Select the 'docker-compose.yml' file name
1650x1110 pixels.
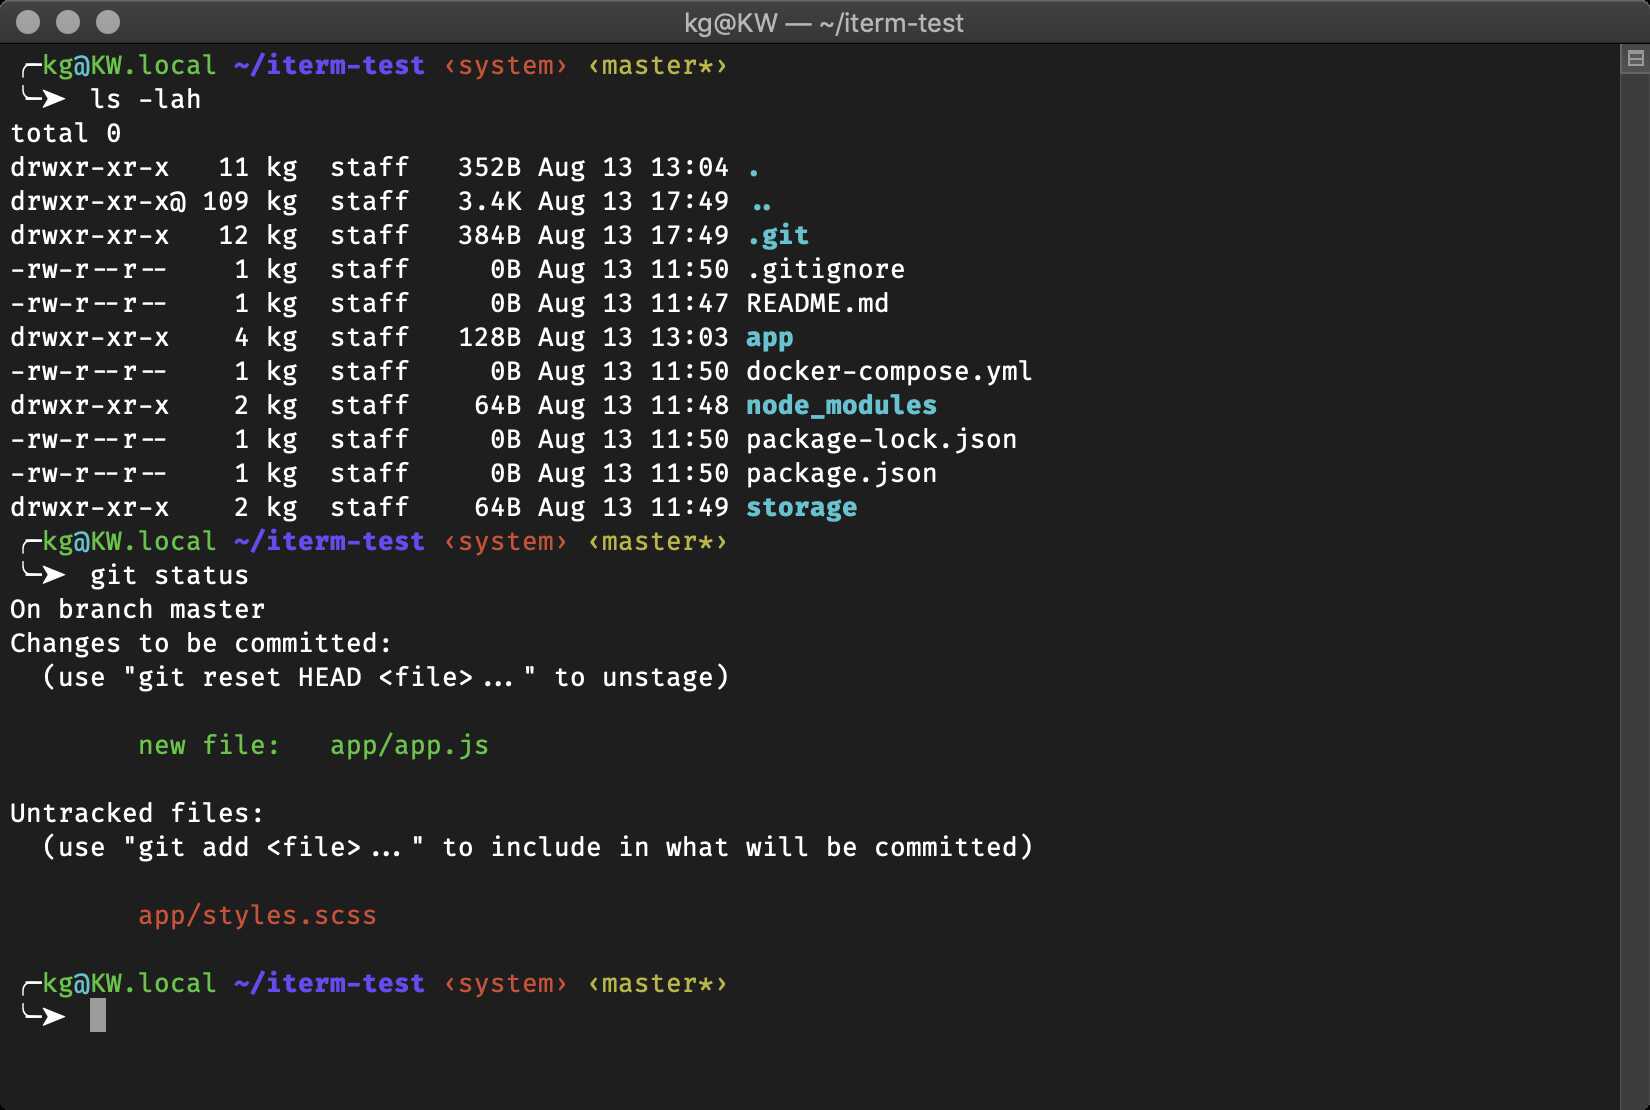[890, 372]
